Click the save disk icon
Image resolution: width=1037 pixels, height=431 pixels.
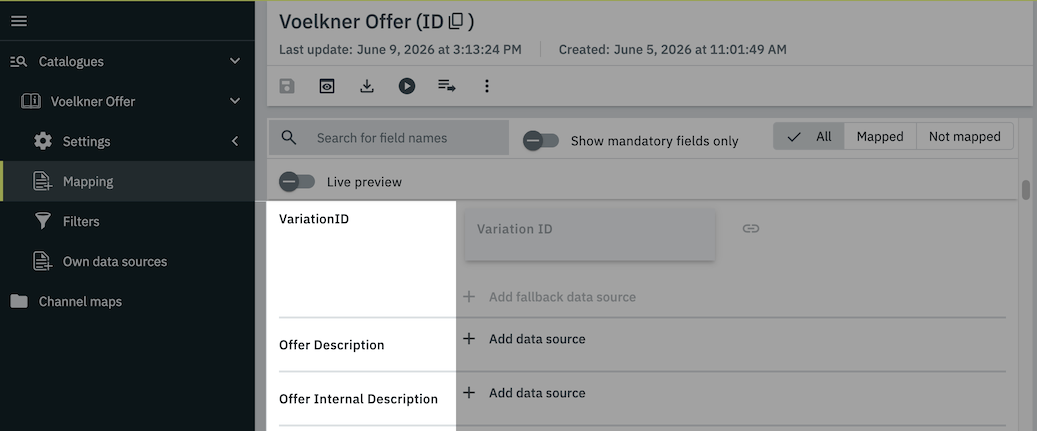pyautogui.click(x=287, y=86)
